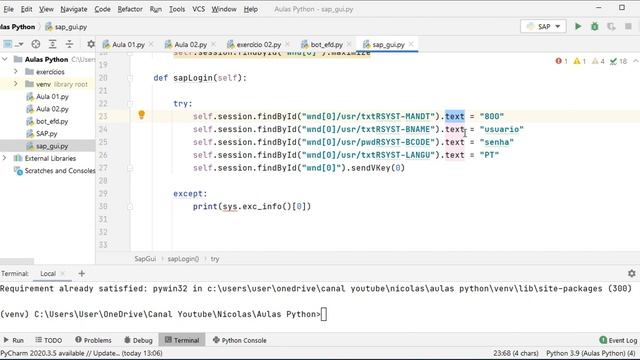640x360 pixels.
Task: Open the VCS menu
Action: [198, 9]
